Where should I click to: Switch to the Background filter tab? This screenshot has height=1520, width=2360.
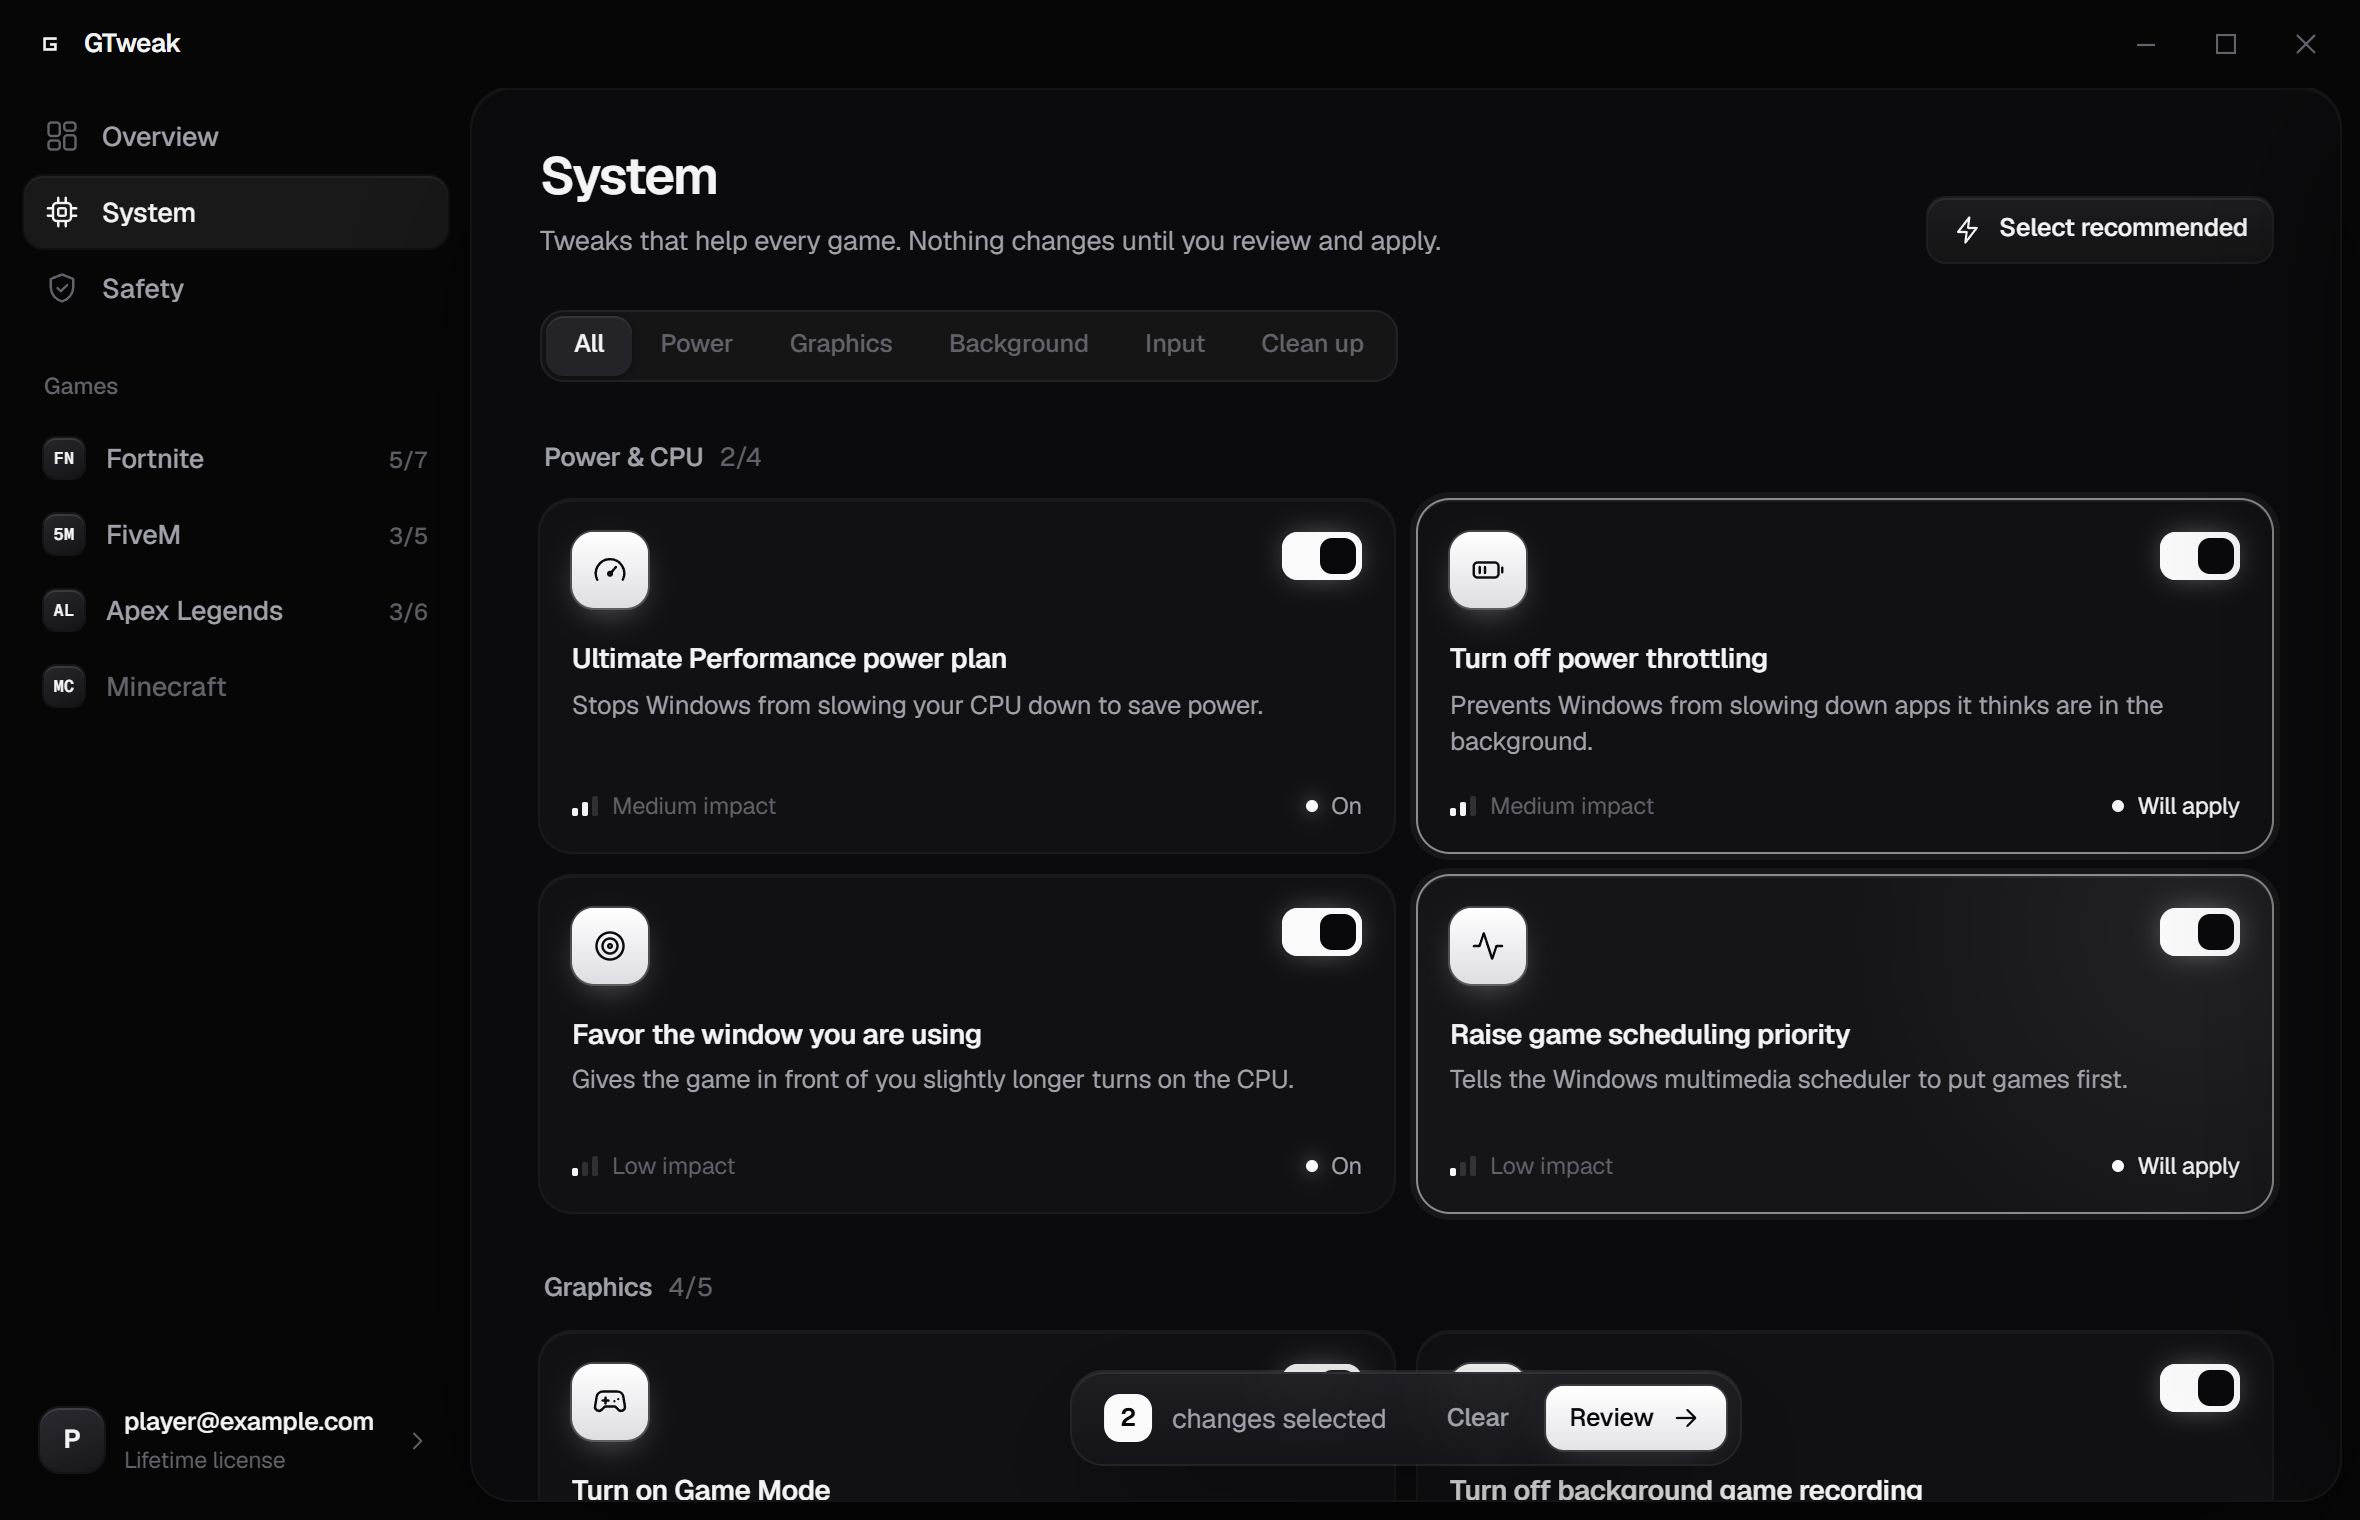pos(1019,345)
